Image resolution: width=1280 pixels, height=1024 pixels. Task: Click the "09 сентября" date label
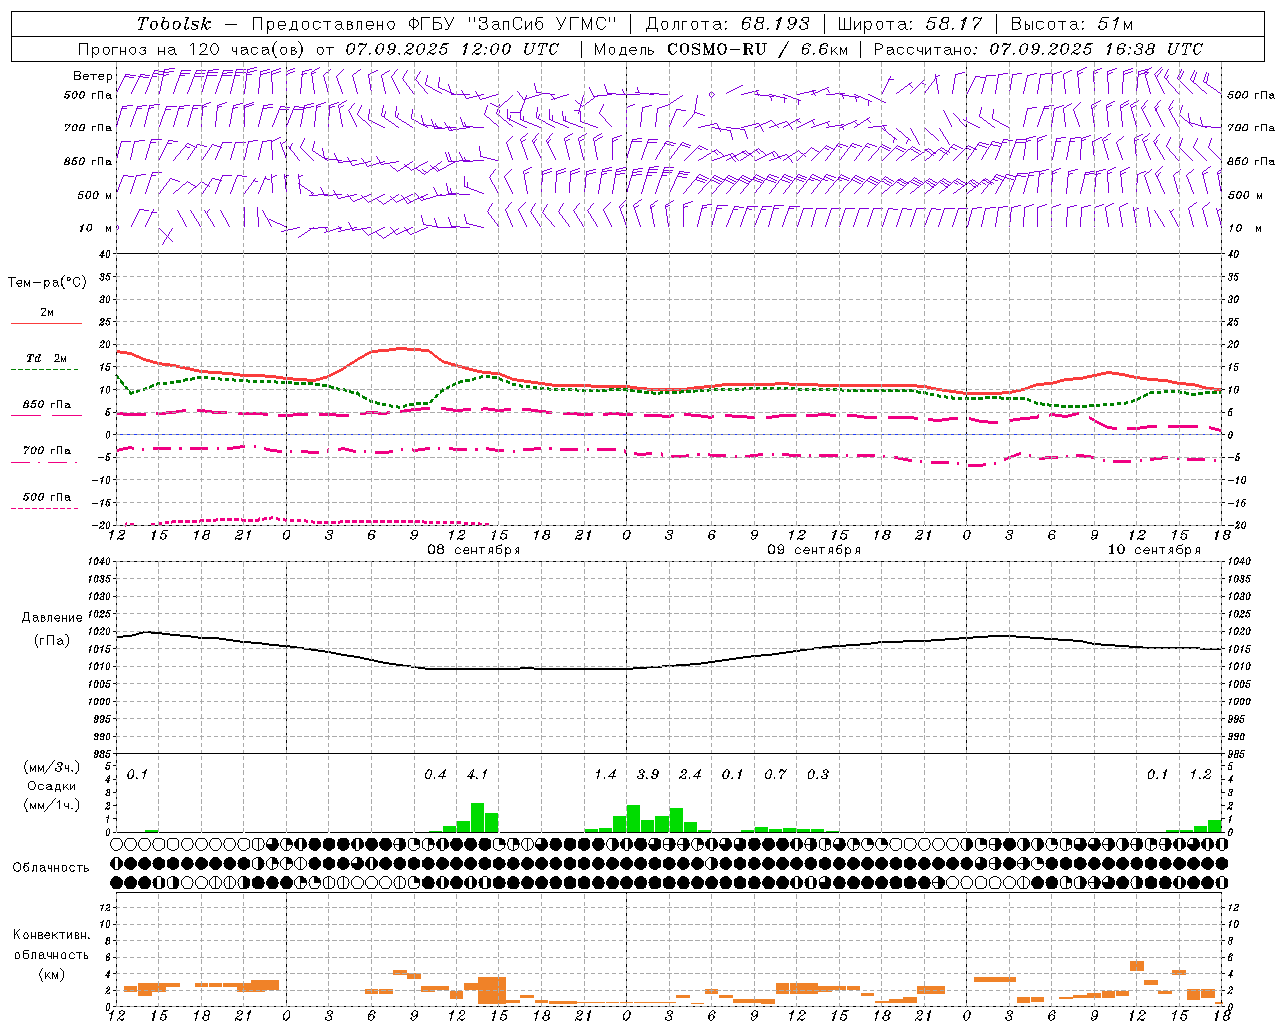(x=814, y=549)
